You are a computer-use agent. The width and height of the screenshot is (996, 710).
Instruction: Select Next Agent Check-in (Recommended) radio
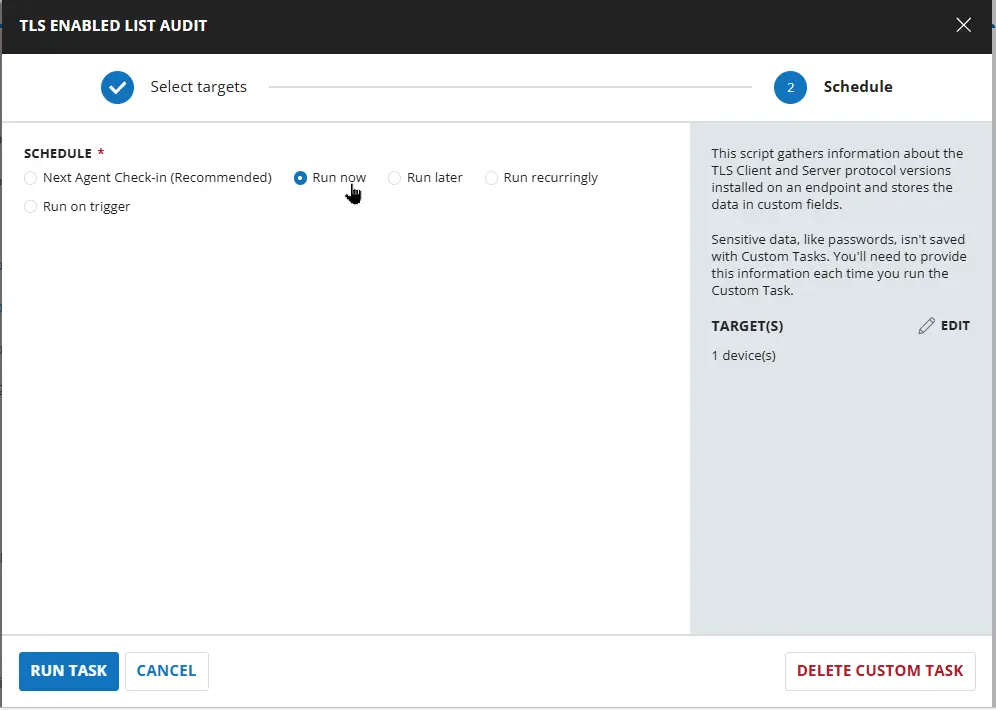30,178
